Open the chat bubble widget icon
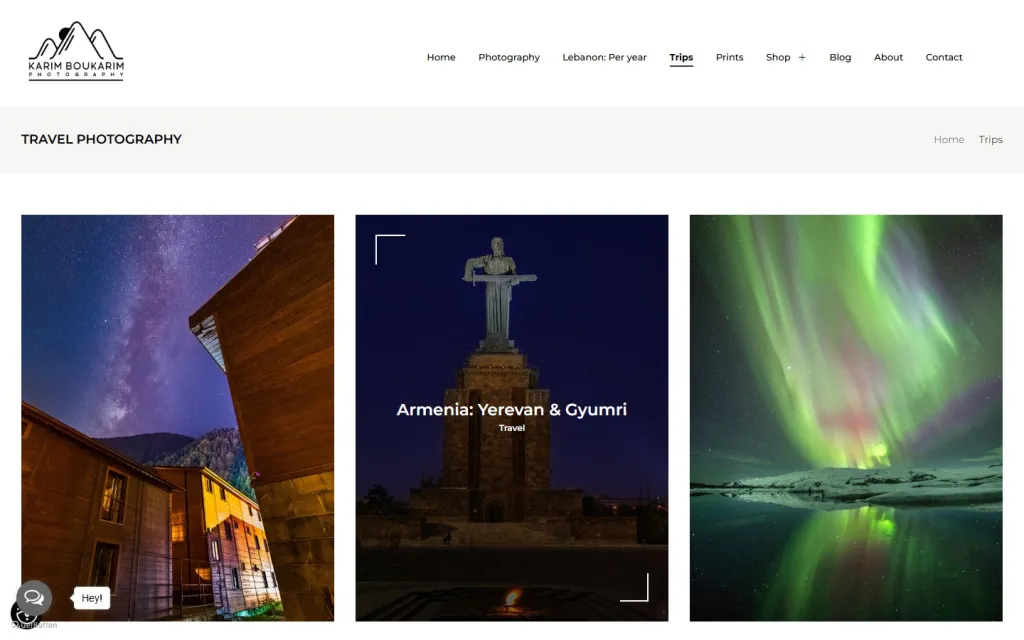 (x=34, y=598)
